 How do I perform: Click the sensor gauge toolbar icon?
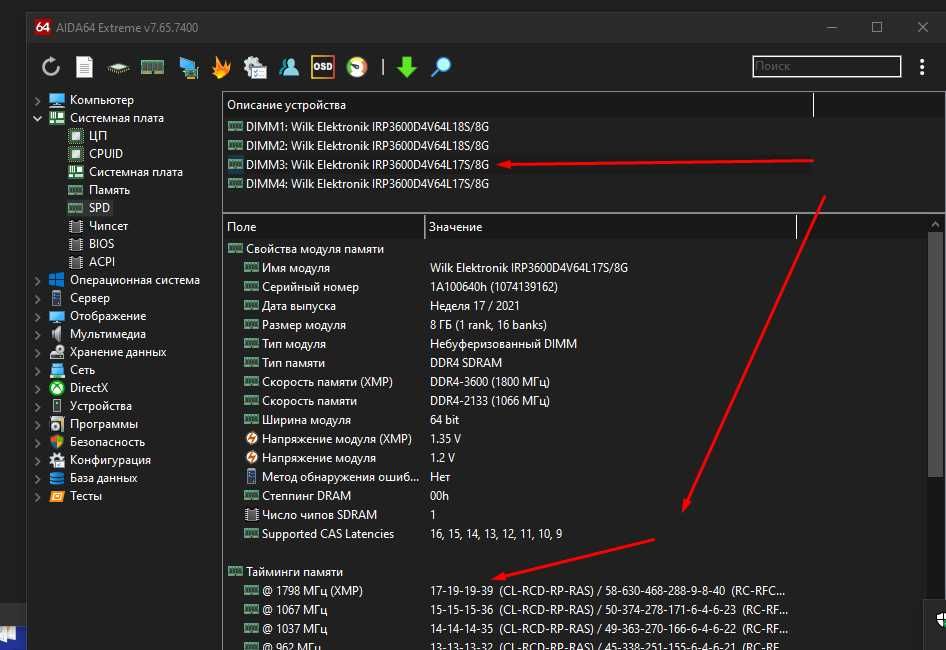(x=357, y=66)
